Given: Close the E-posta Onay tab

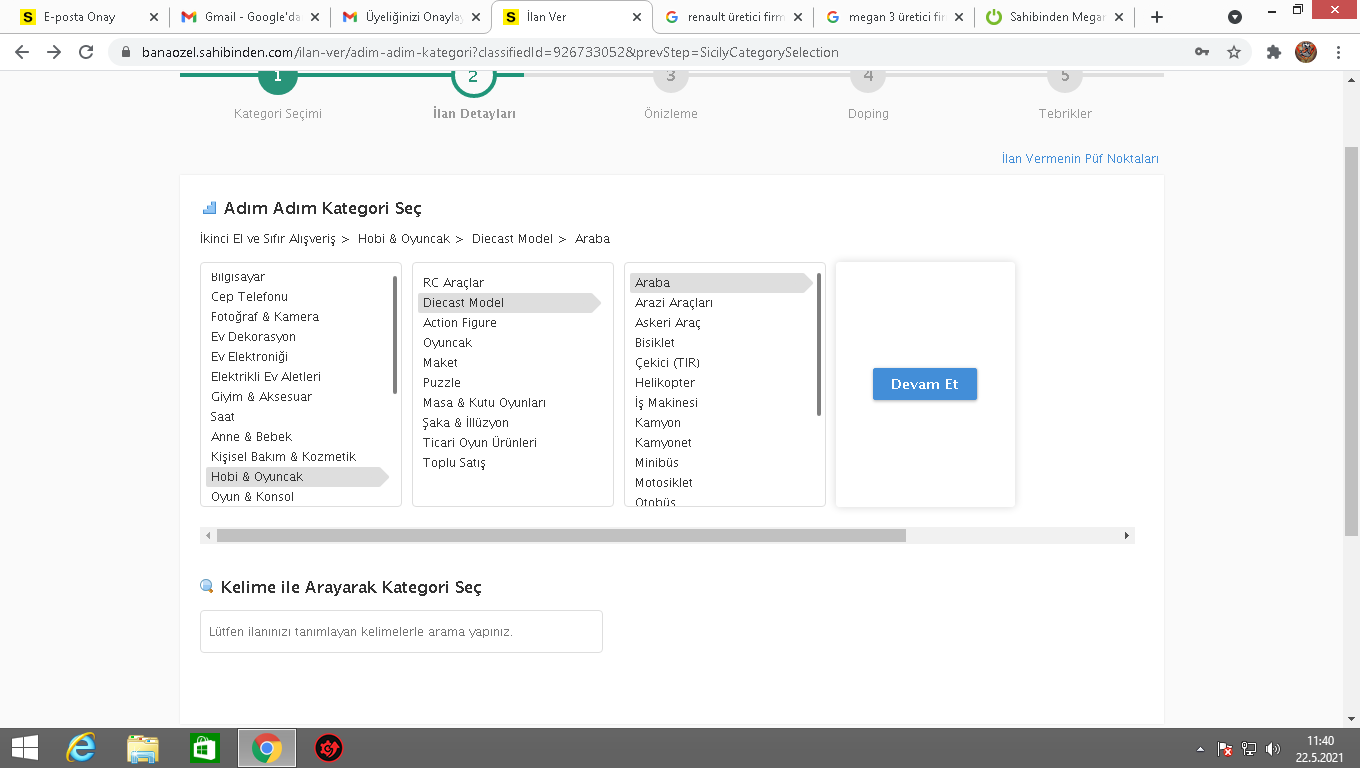Looking at the screenshot, I should coord(153,17).
